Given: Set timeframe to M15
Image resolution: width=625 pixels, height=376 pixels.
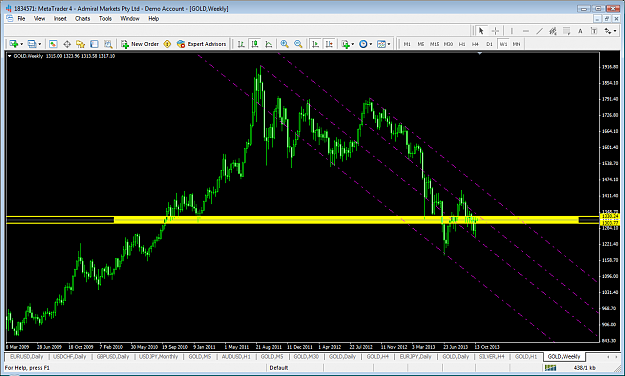Looking at the screenshot, I should coord(434,44).
